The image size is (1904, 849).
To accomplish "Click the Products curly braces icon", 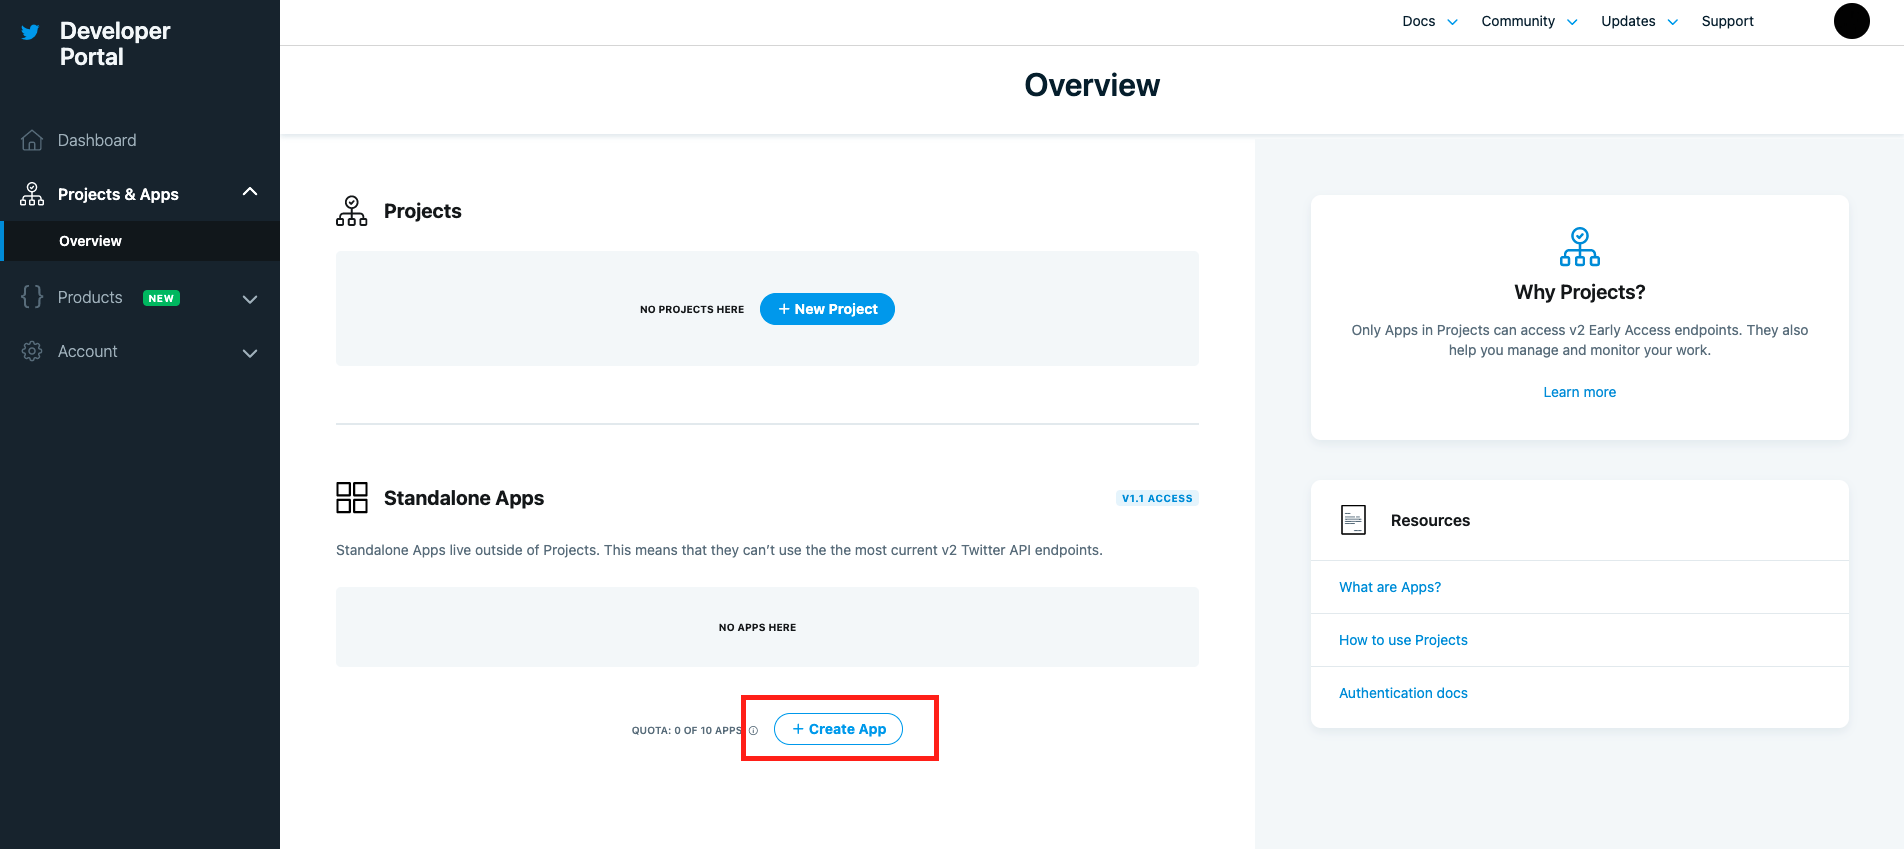I will click(x=32, y=297).
